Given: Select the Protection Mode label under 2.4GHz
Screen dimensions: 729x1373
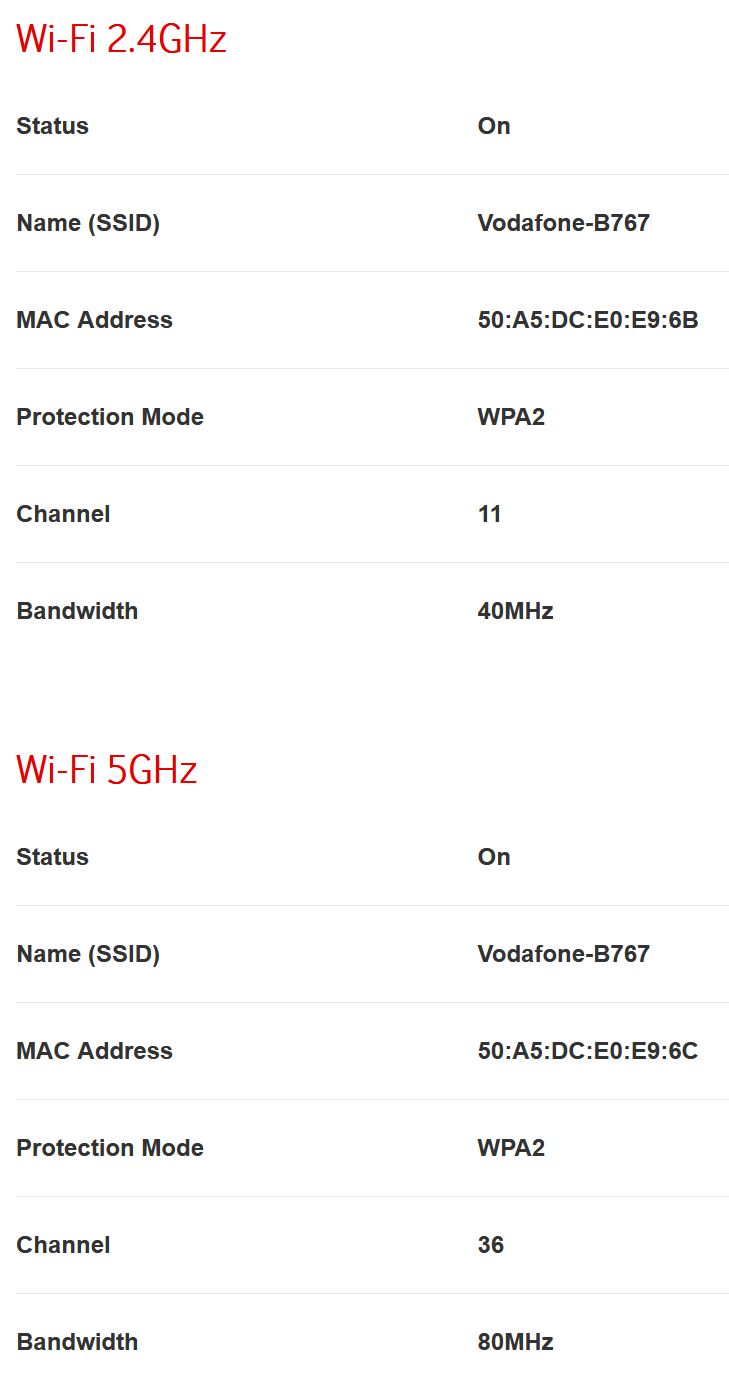Looking at the screenshot, I should [x=110, y=417].
